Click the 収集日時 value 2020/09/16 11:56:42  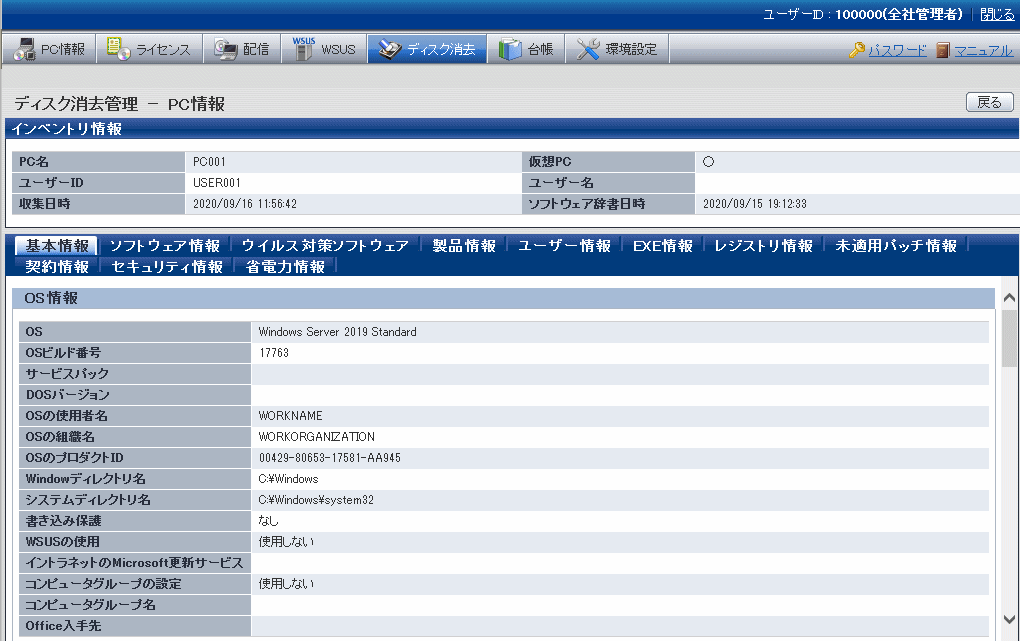point(245,204)
